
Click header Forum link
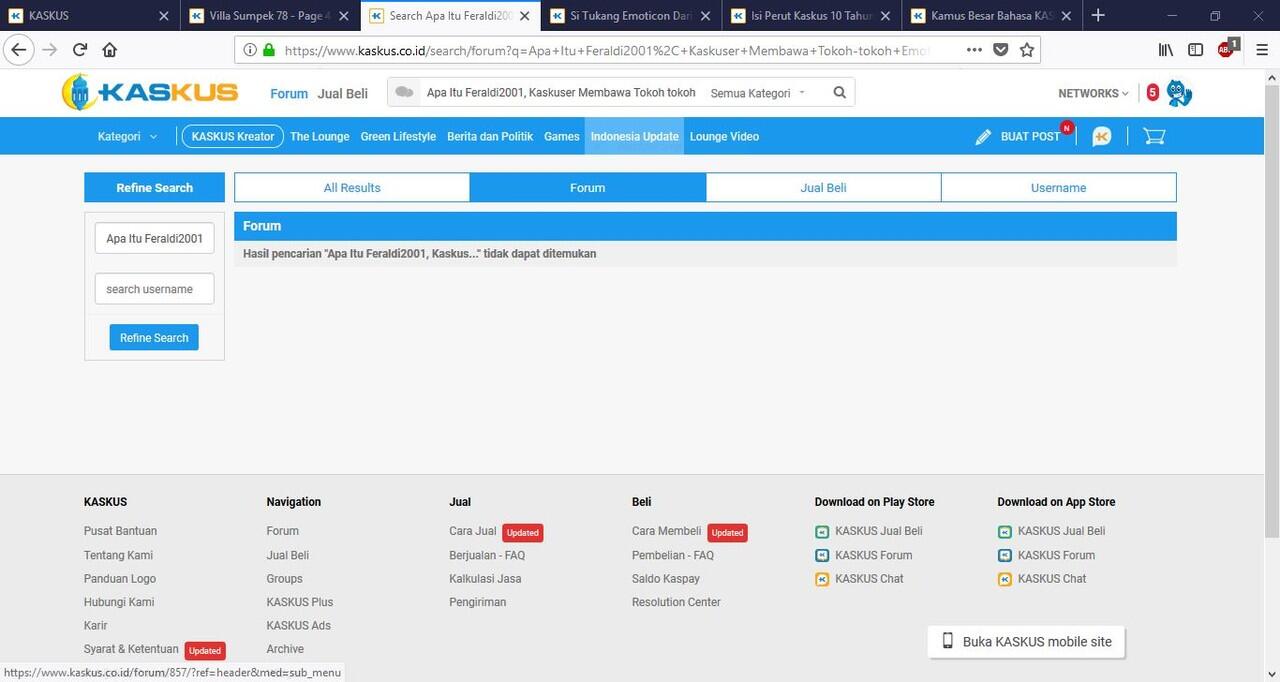(289, 93)
